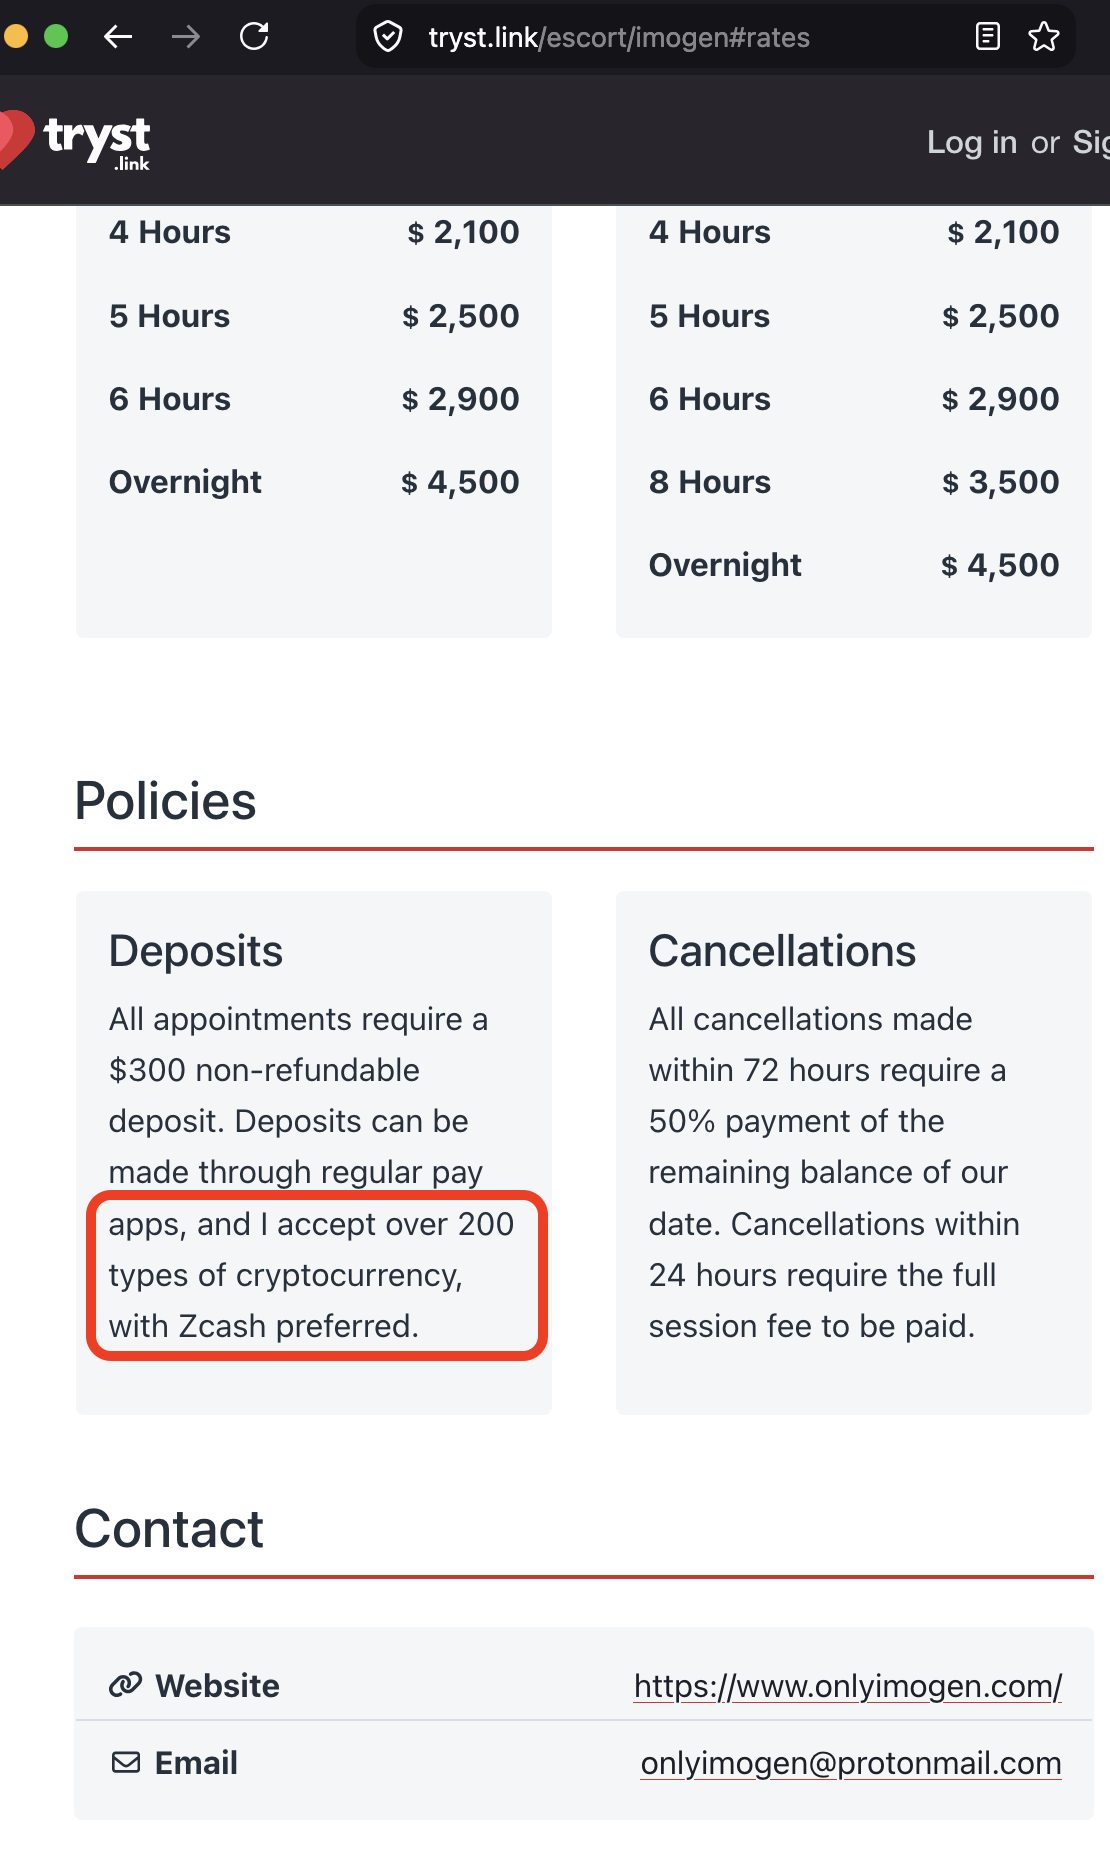The height and width of the screenshot is (1872, 1110).
Task: Click the browser back arrow
Action: click(x=118, y=37)
